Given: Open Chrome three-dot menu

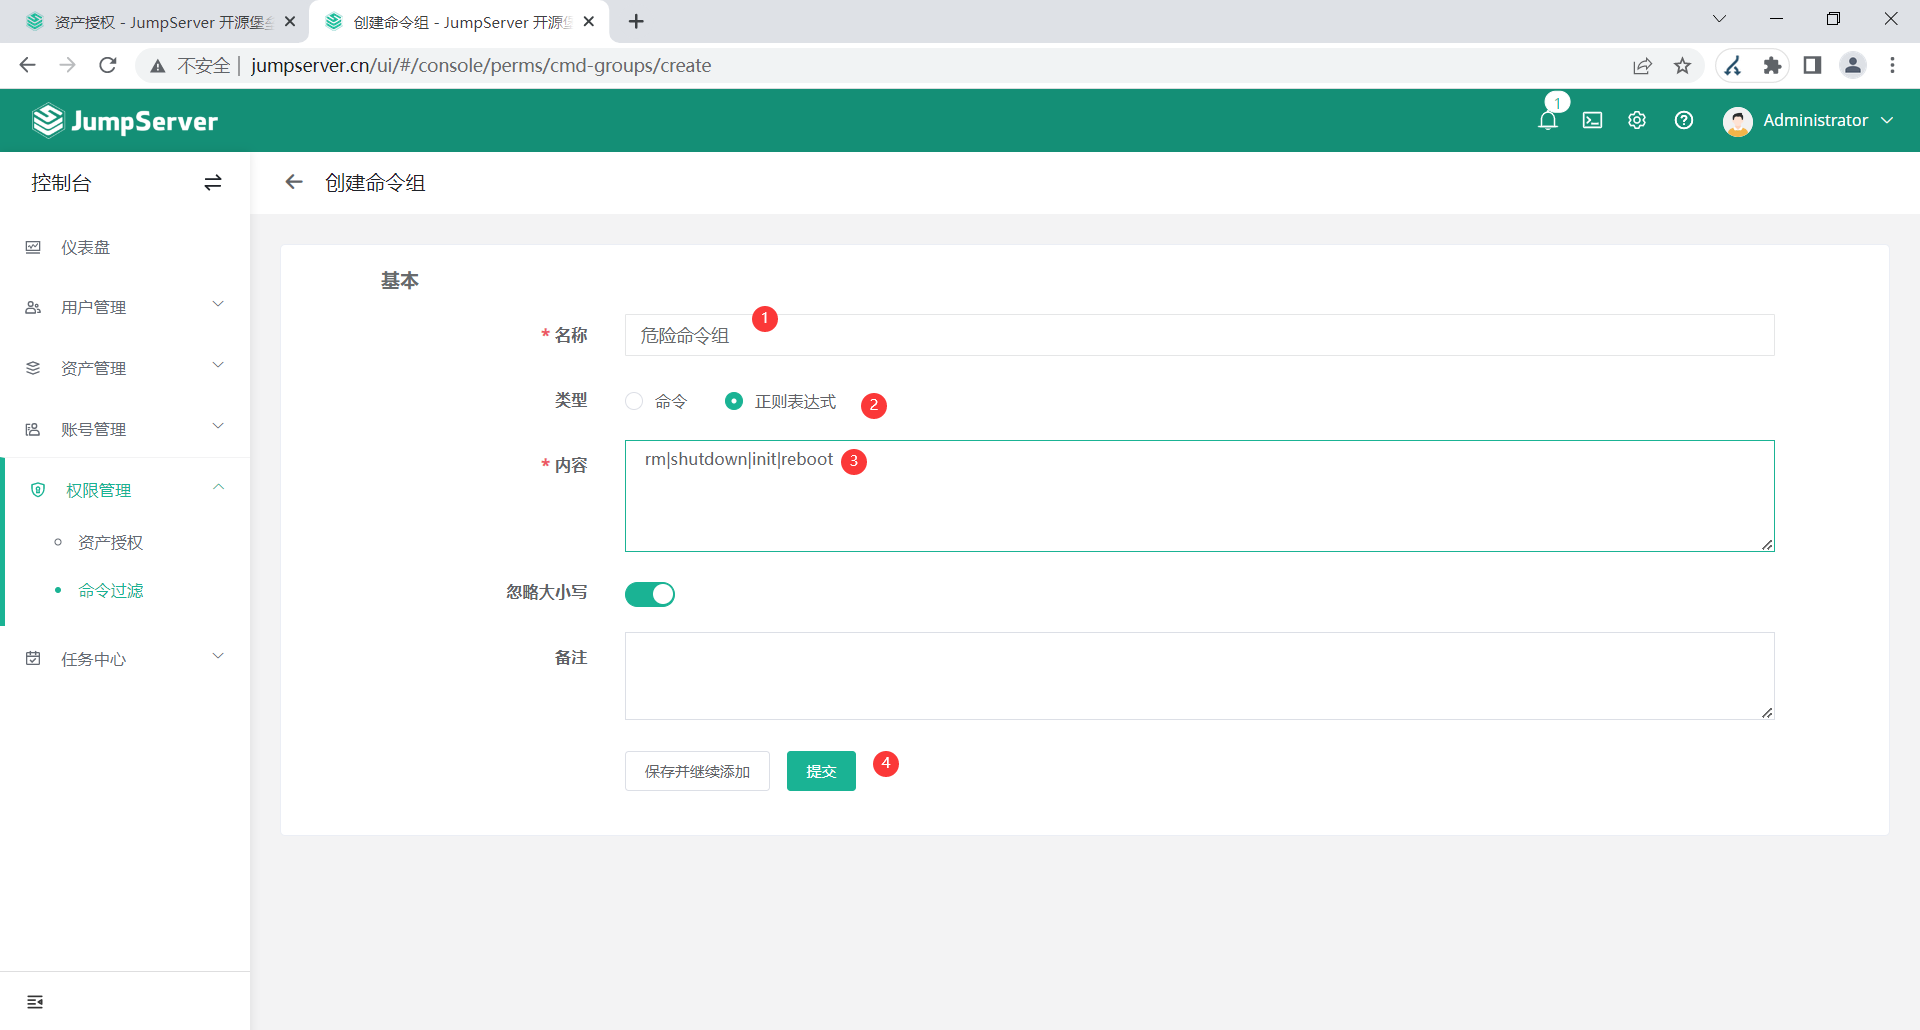Looking at the screenshot, I should [x=1893, y=66].
